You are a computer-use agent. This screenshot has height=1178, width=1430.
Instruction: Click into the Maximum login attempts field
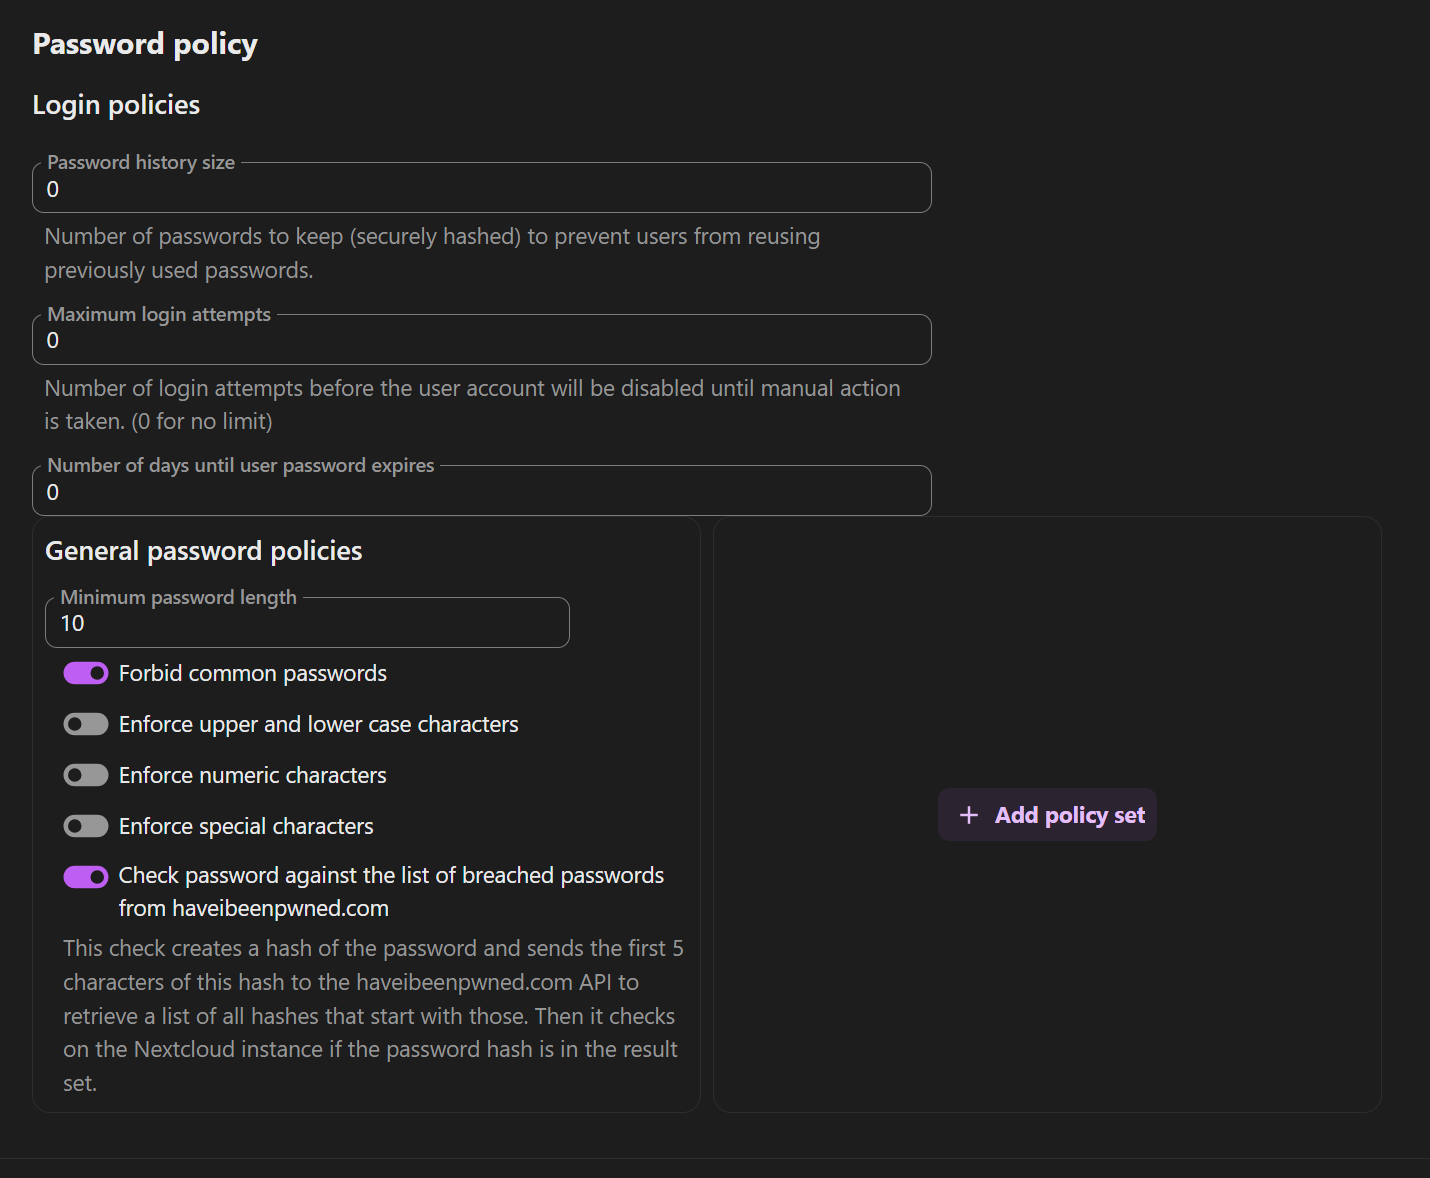[x=481, y=341]
